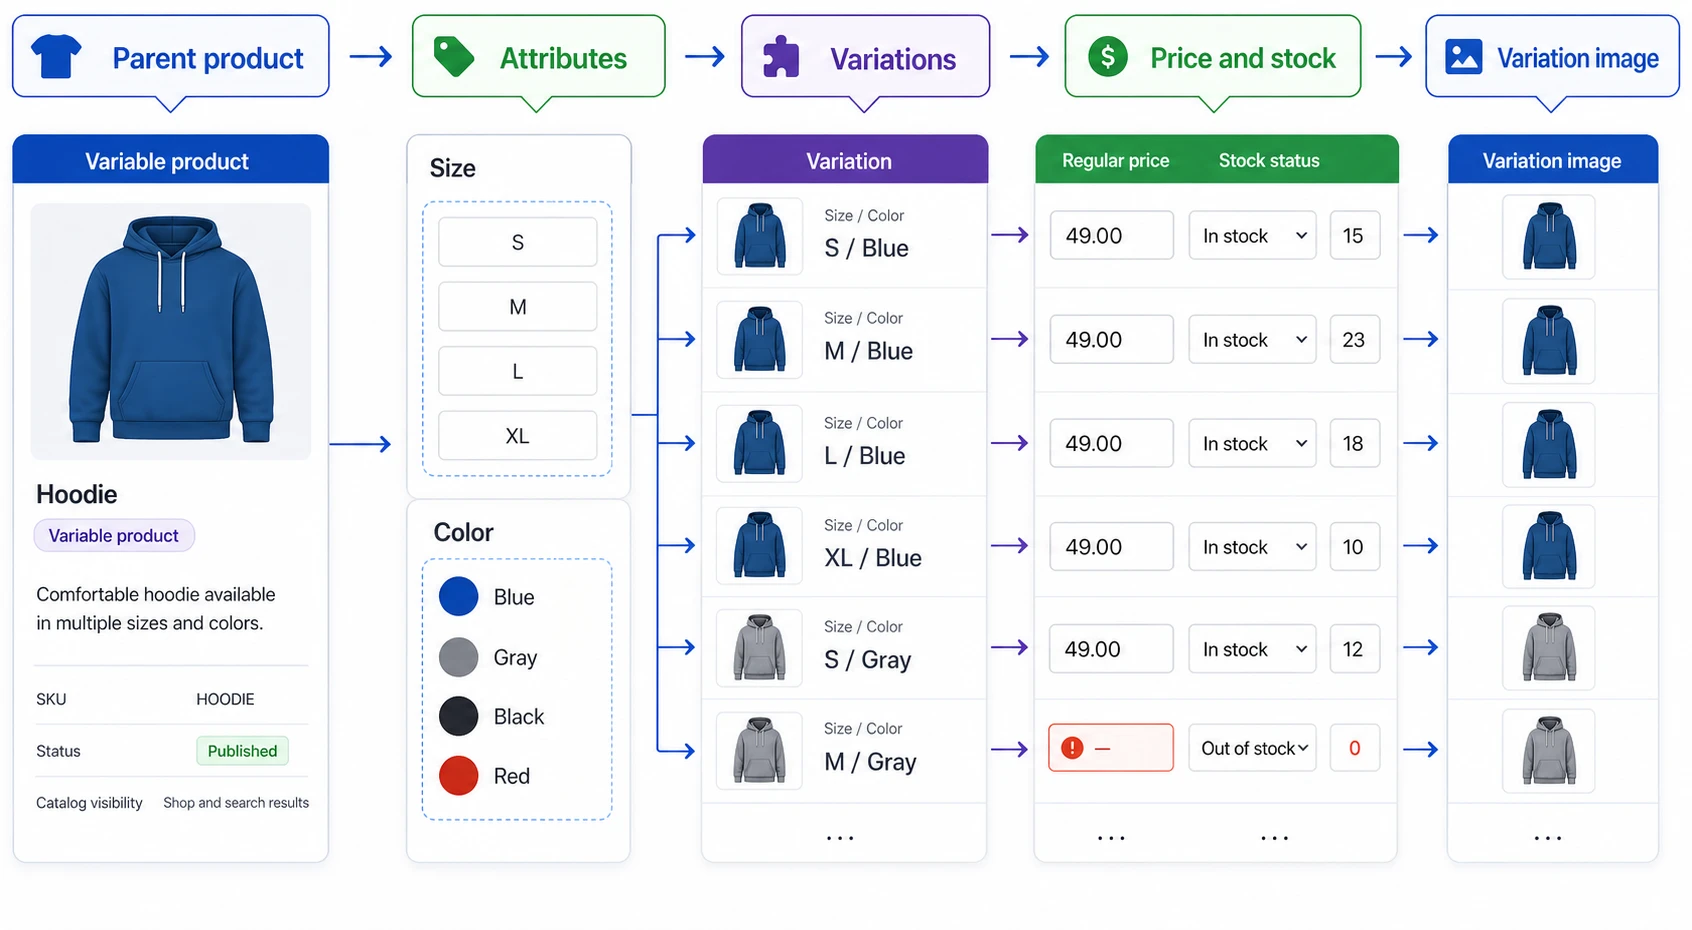1692x930 pixels.
Task: Pick the Black color swatch
Action: click(459, 716)
